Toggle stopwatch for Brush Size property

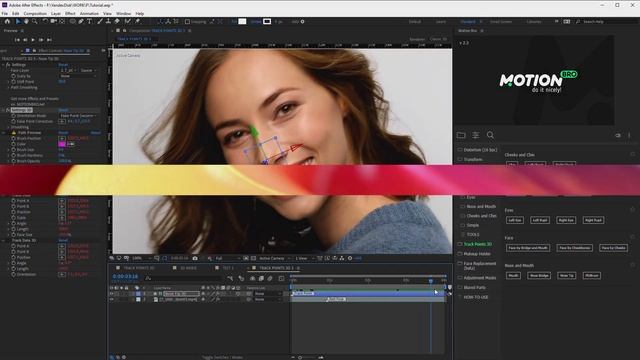(x=13, y=150)
